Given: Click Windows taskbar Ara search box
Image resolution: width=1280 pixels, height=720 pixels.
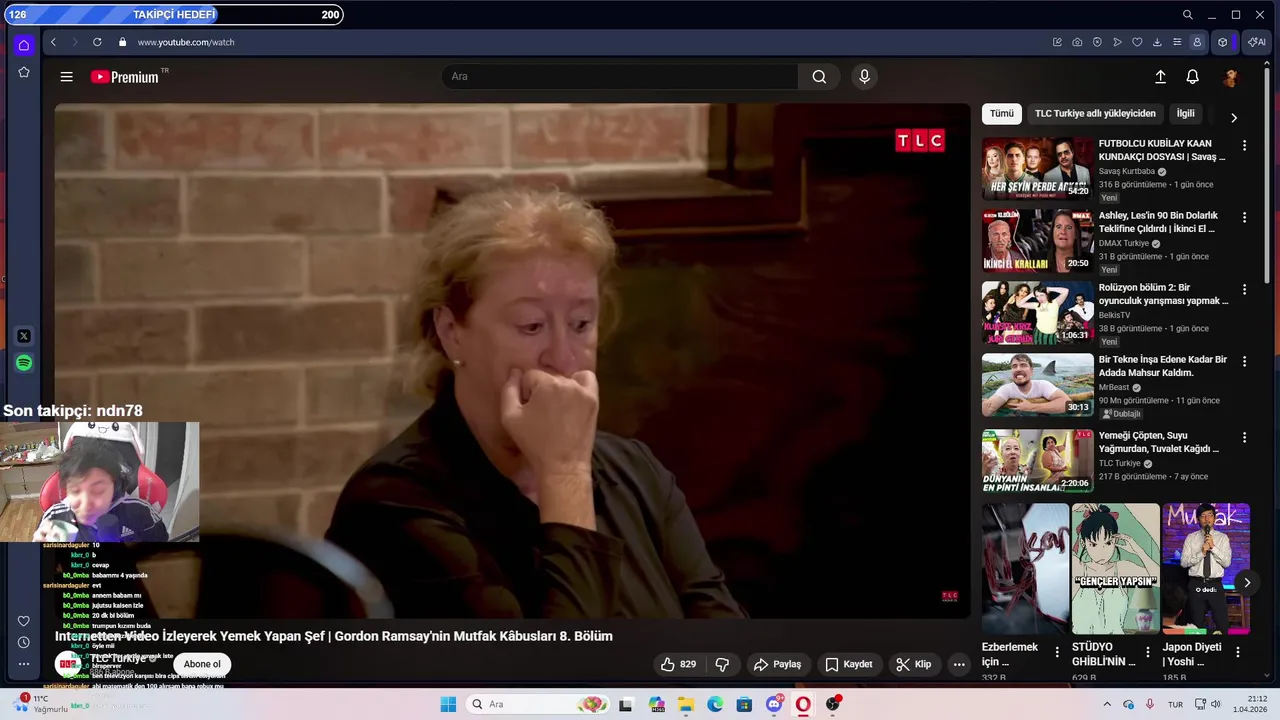Looking at the screenshot, I should 538,704.
